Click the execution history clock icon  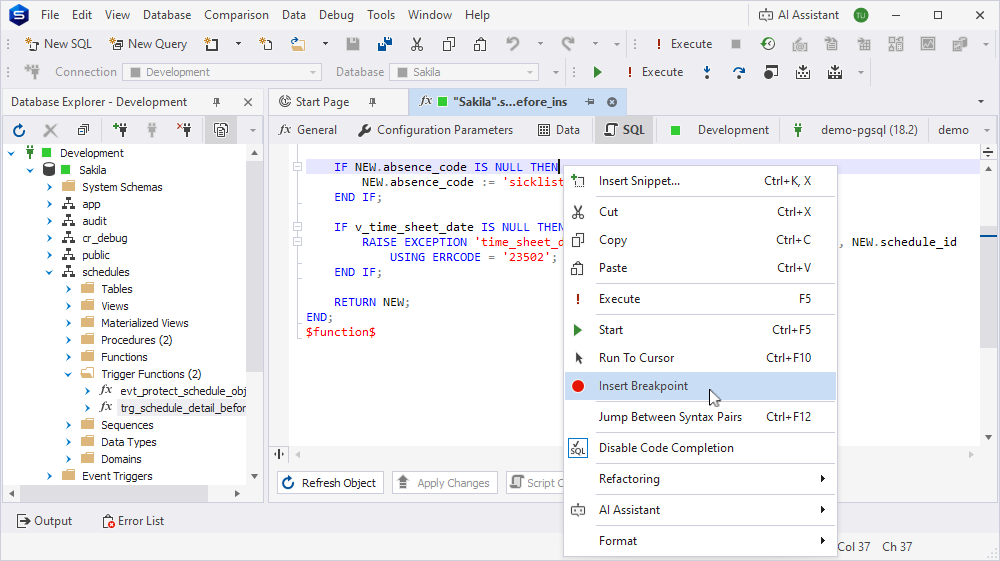(x=768, y=44)
